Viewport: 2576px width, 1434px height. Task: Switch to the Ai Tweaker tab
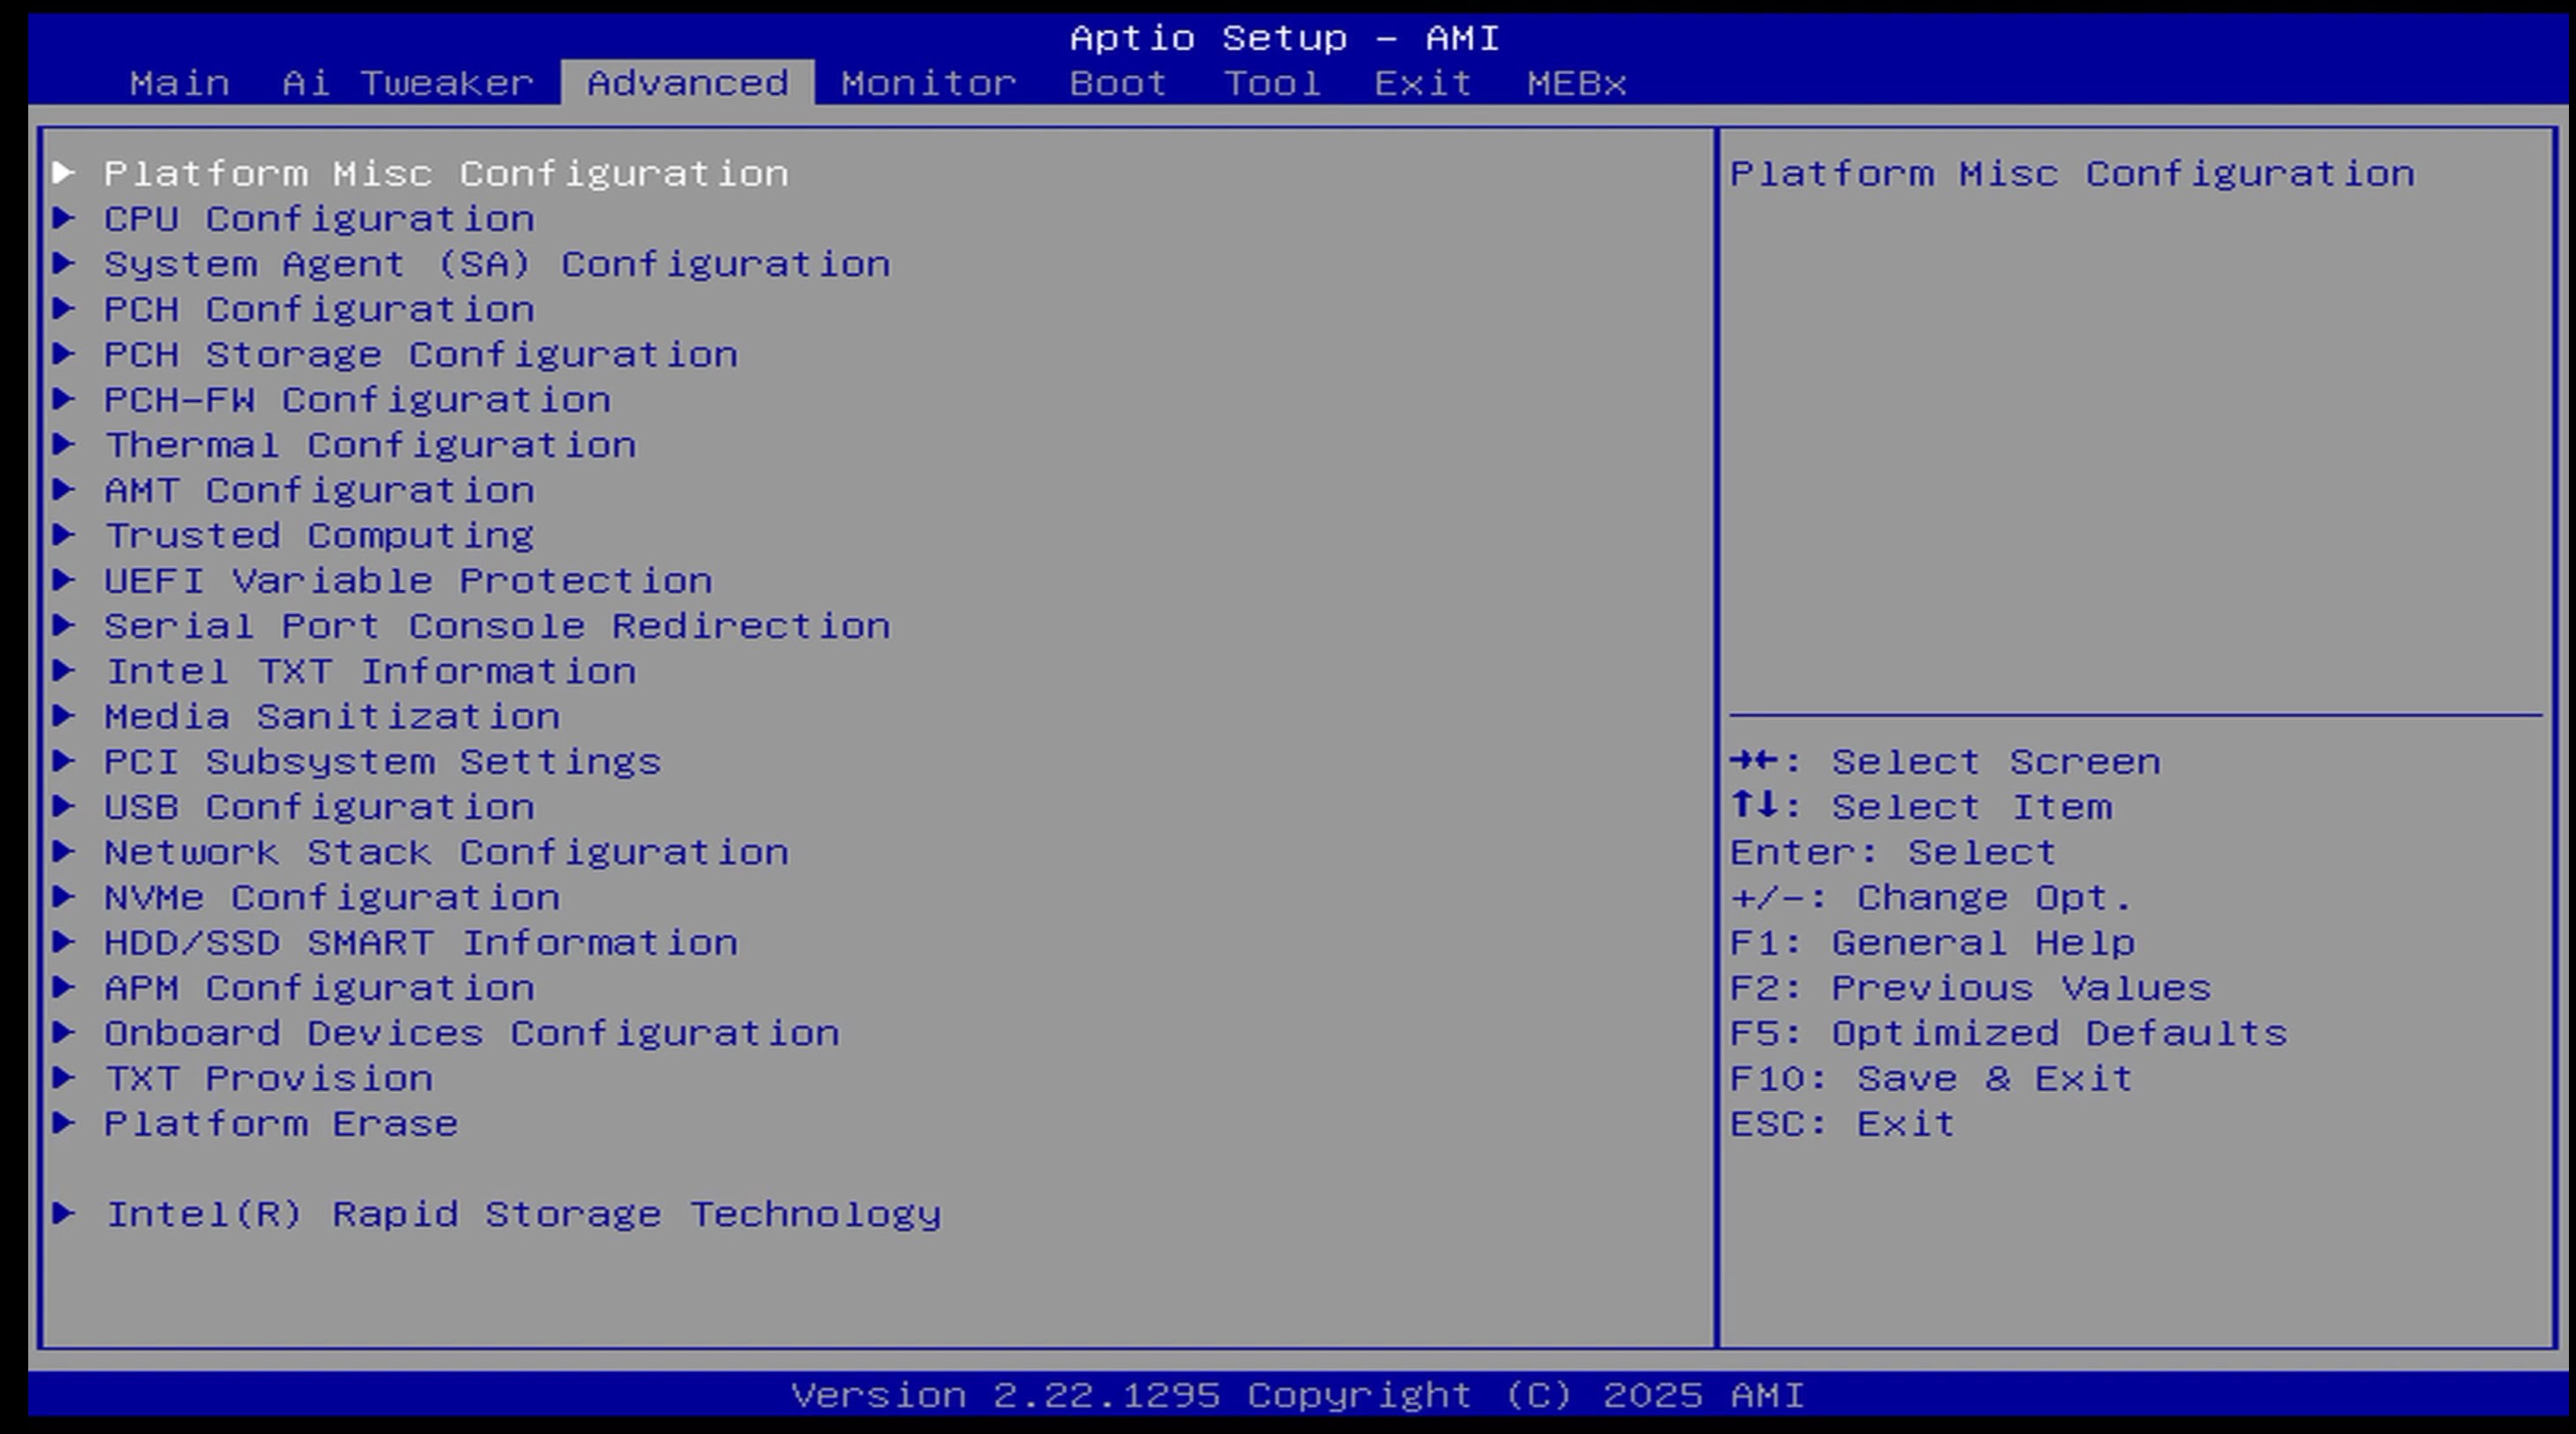(x=407, y=83)
